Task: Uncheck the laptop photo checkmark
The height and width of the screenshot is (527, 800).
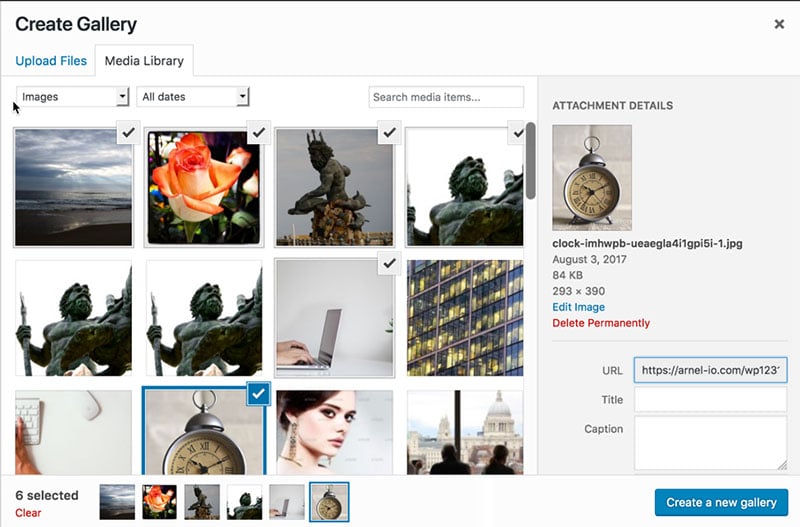Action: click(x=389, y=263)
